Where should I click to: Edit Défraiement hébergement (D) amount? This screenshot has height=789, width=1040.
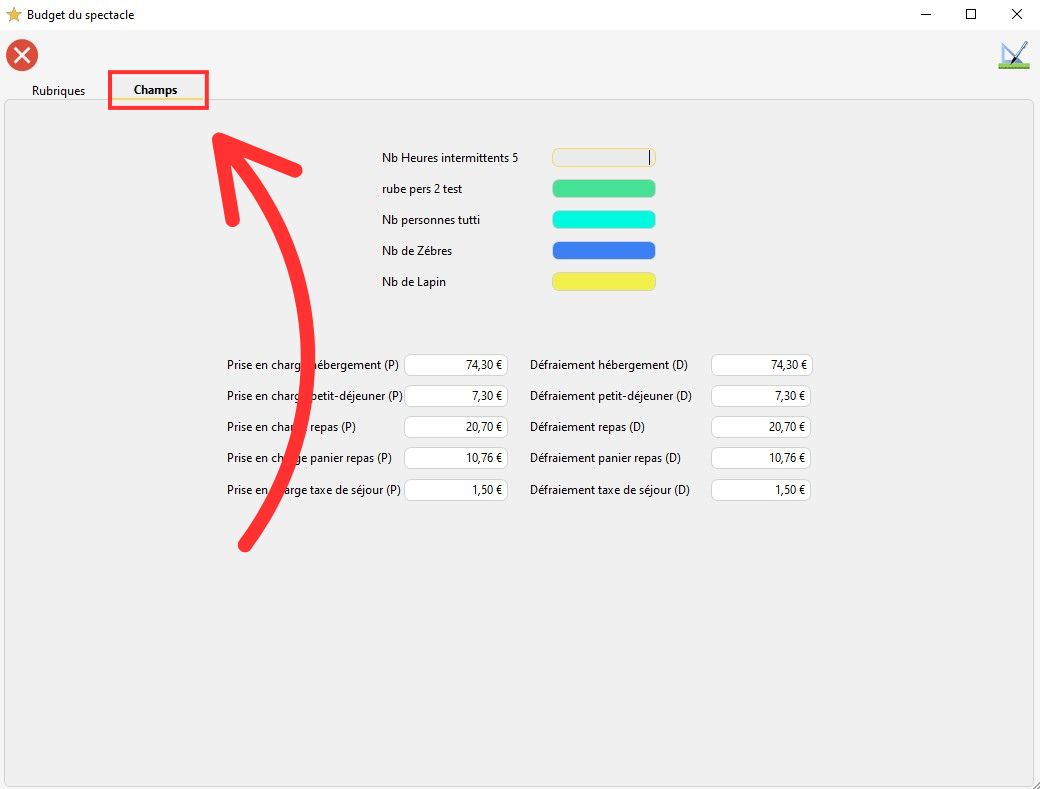(x=761, y=365)
